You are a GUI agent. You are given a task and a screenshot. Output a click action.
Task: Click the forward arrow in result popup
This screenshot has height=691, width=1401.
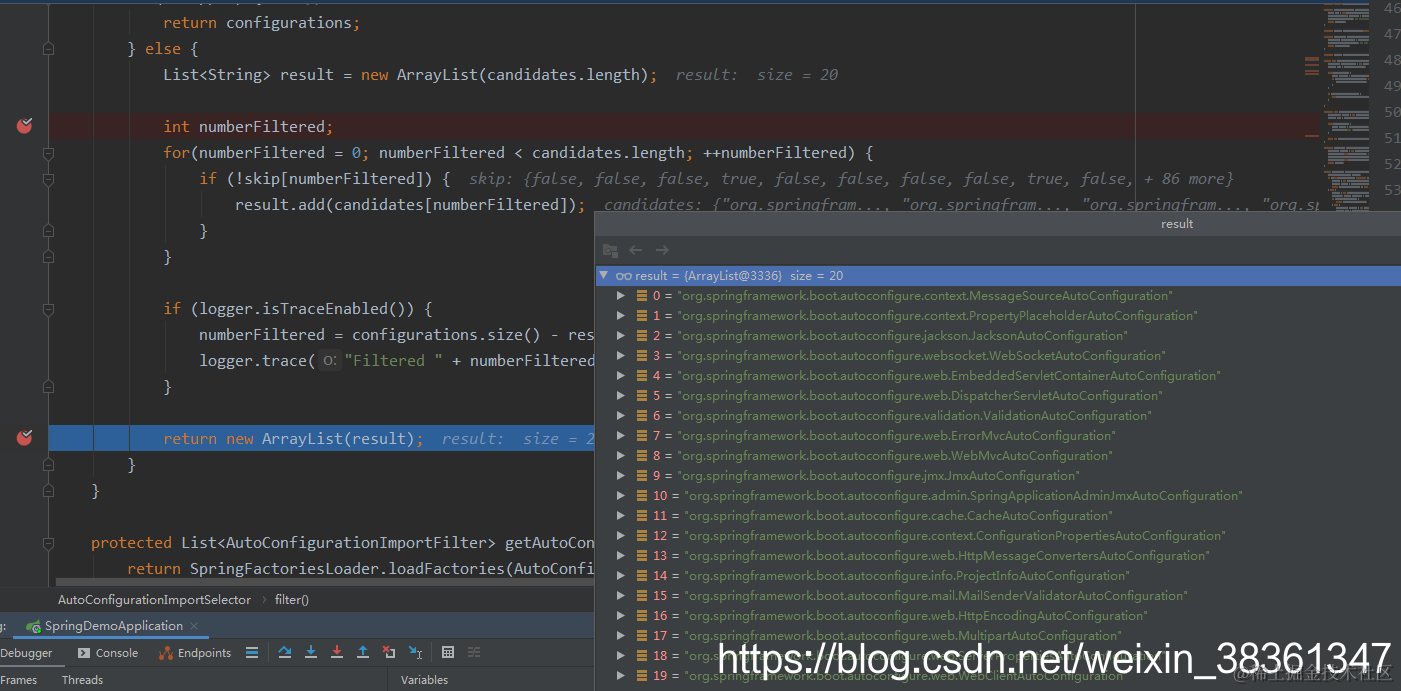[662, 250]
